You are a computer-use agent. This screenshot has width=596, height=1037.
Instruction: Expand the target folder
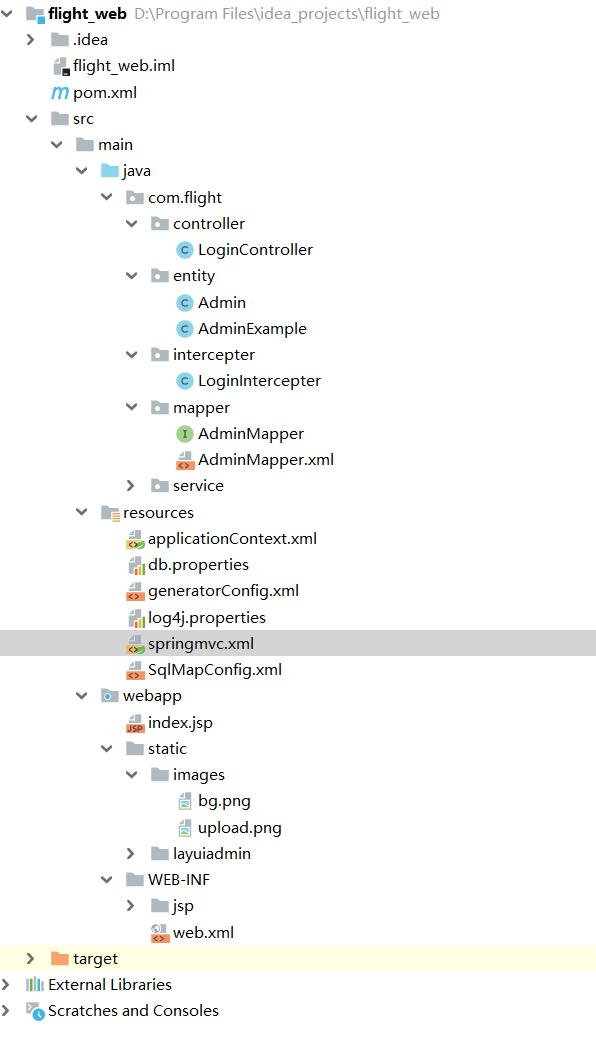point(30,958)
